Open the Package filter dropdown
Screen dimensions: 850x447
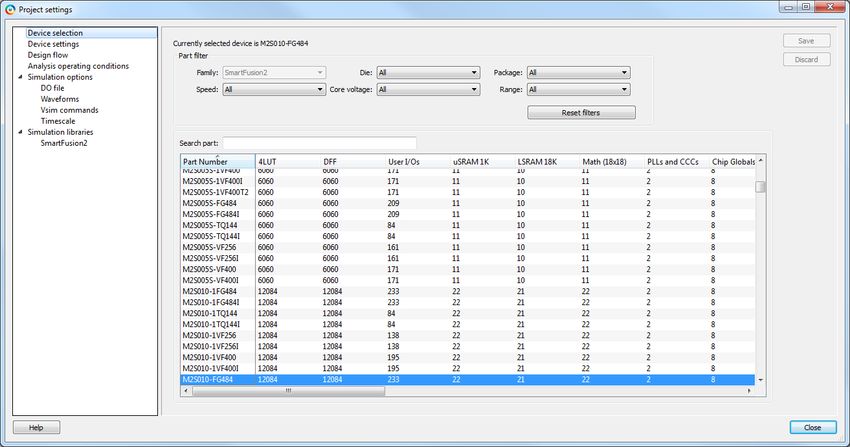[x=578, y=73]
